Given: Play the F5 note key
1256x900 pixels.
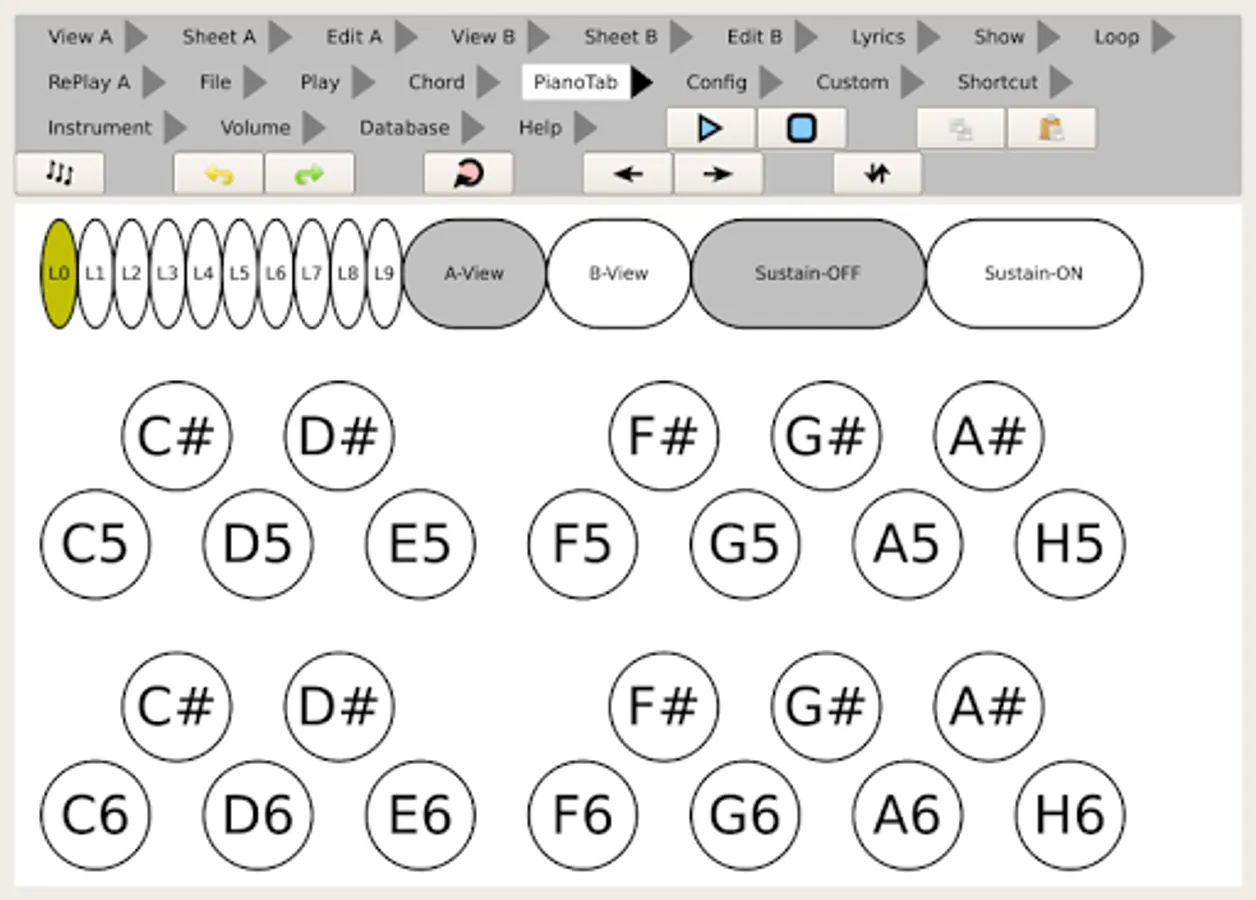Looking at the screenshot, I should [x=583, y=544].
